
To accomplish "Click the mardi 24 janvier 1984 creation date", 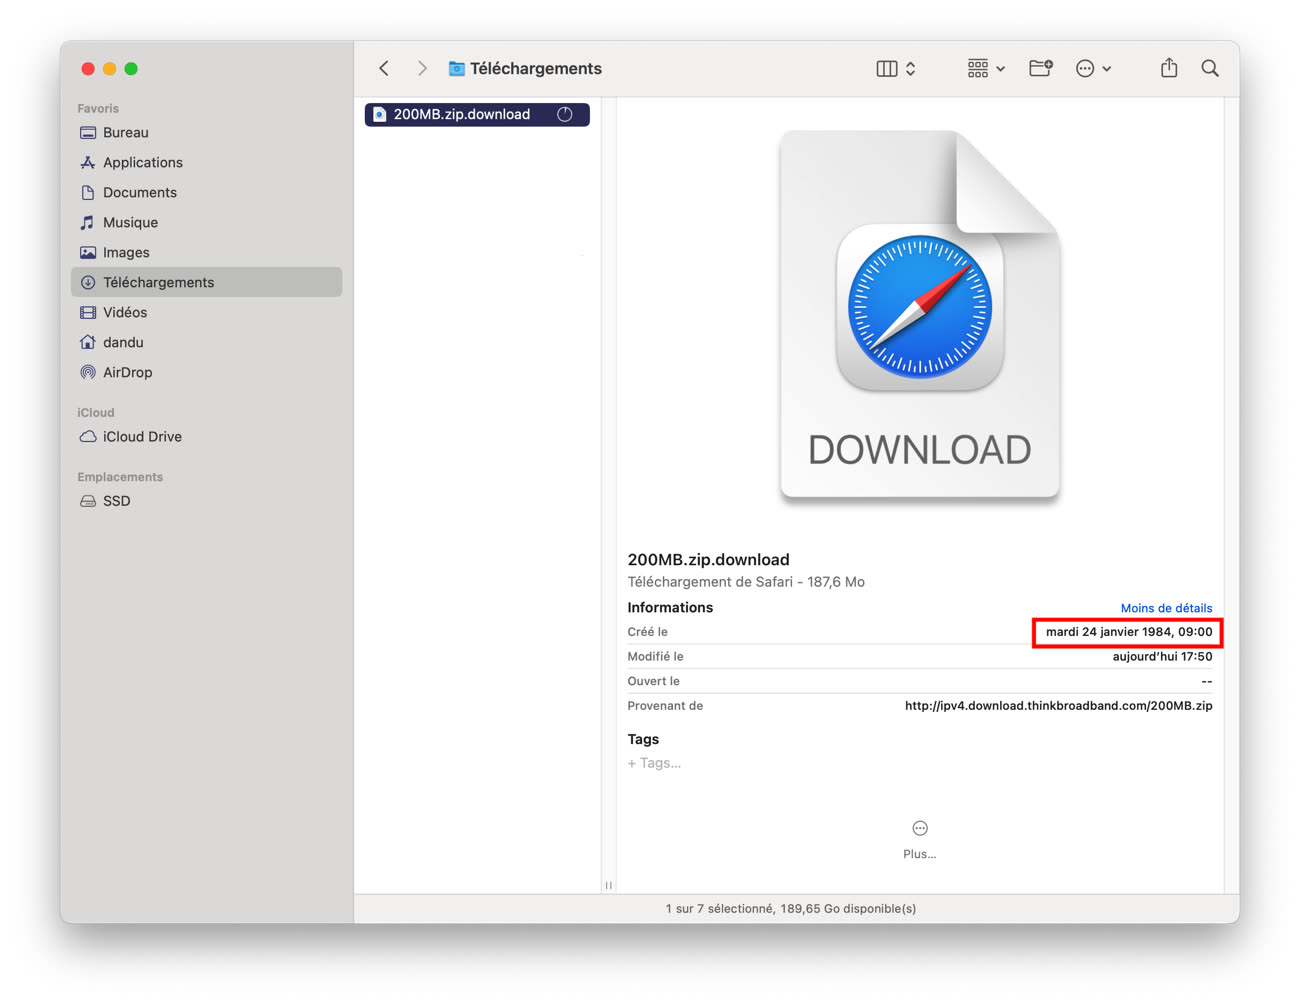I will (1129, 632).
